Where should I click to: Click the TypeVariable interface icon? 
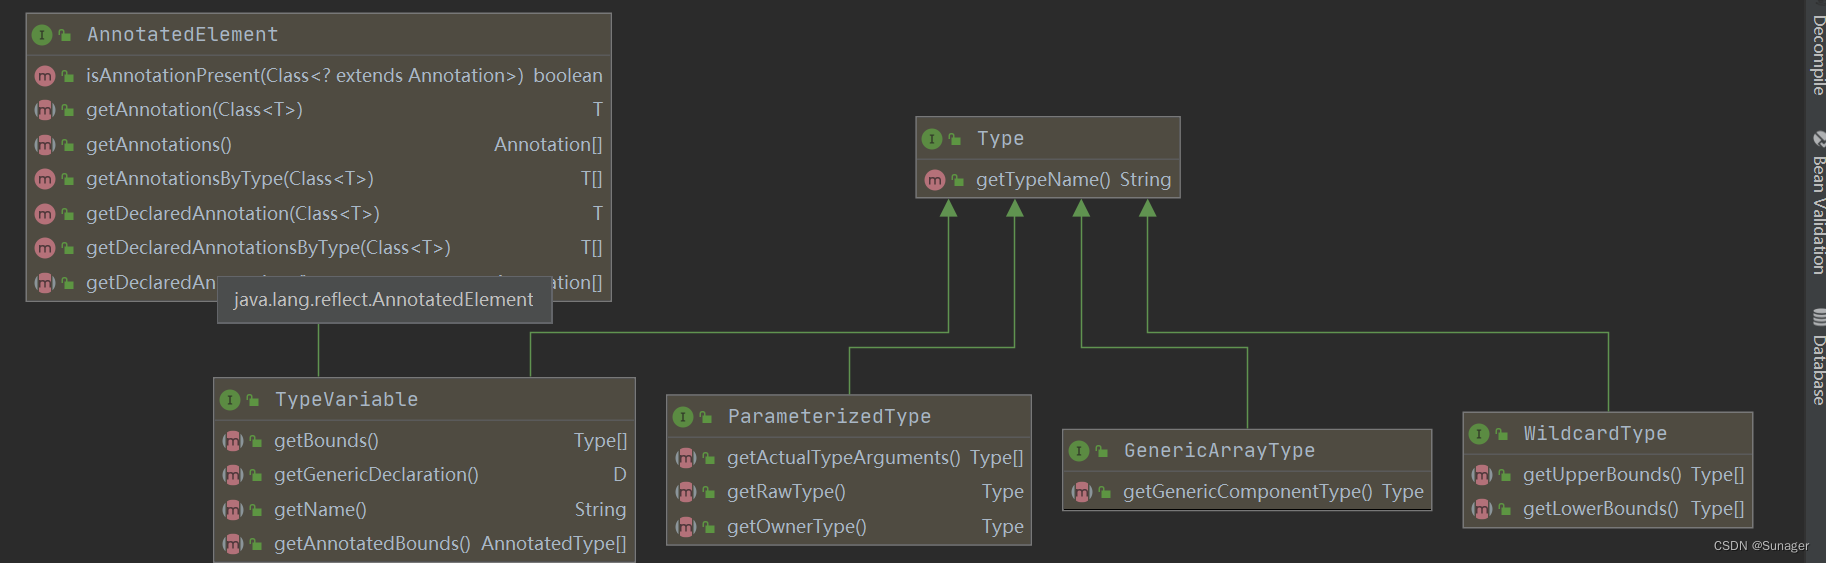coord(230,400)
